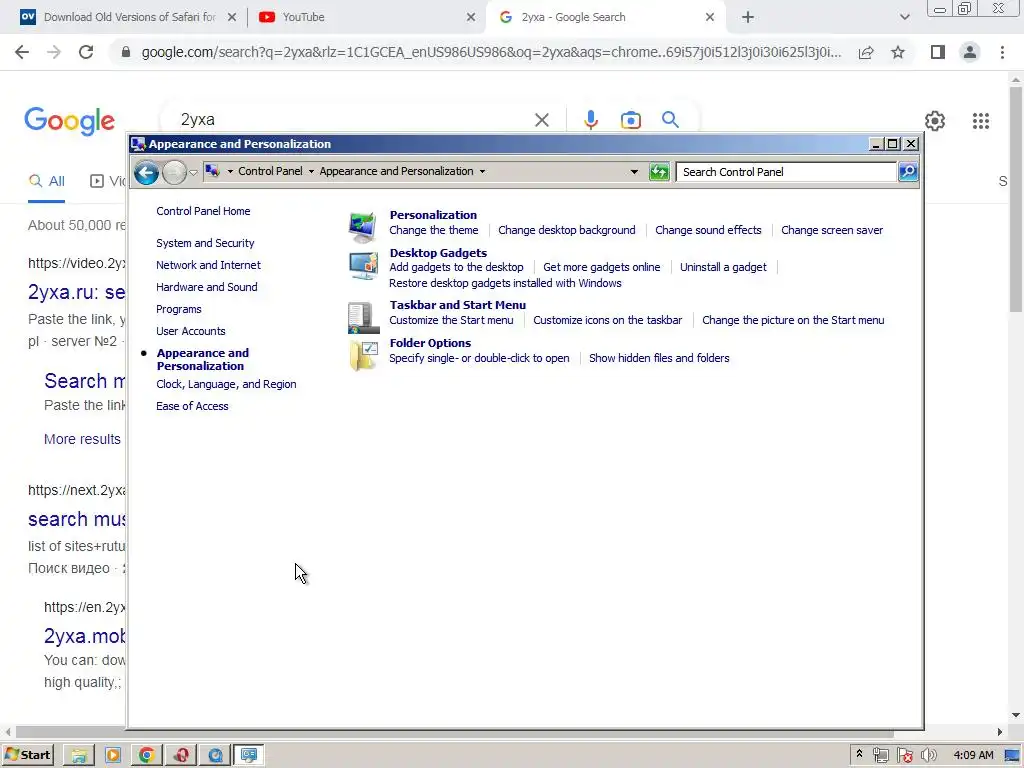Click the Taskbar and Start Menu icon
The width and height of the screenshot is (1024, 768).
363,317
